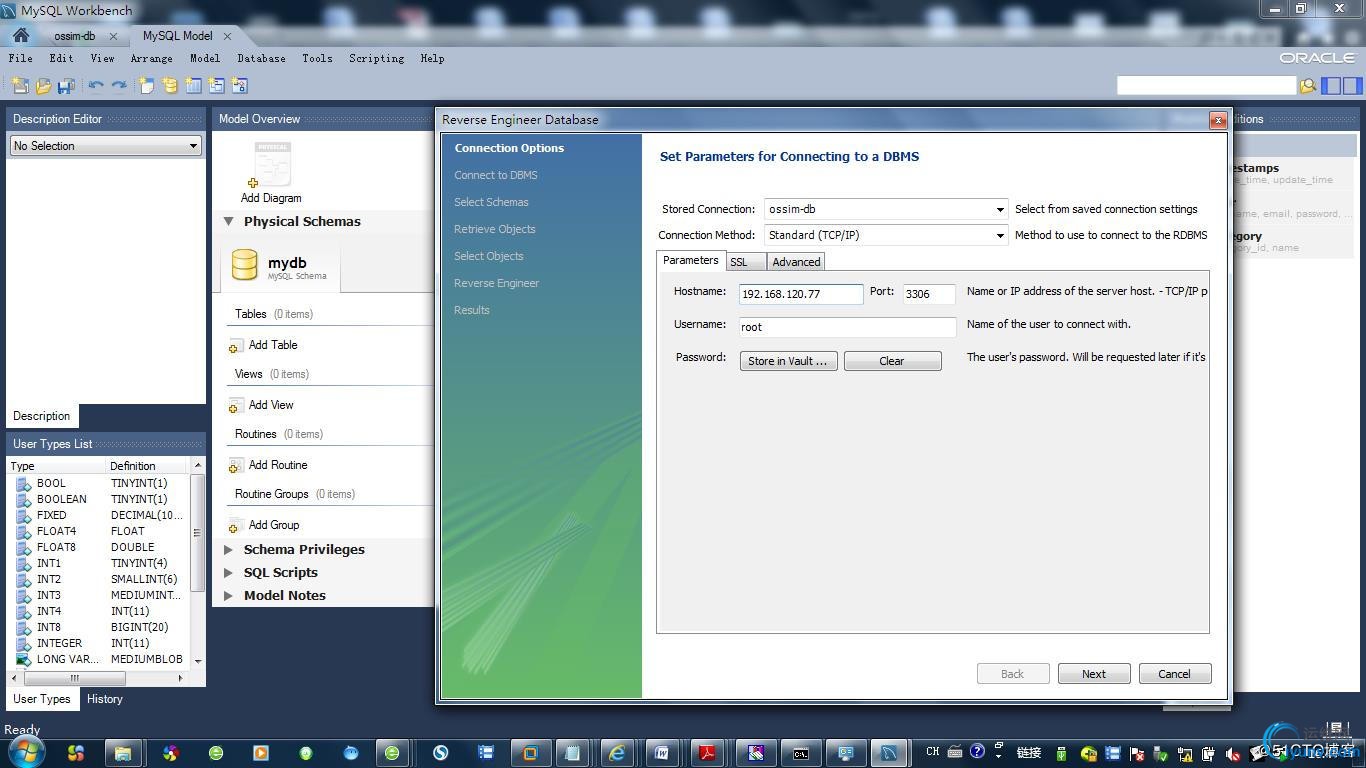
Task: Expand the SQL Scripts section
Action: click(229, 573)
